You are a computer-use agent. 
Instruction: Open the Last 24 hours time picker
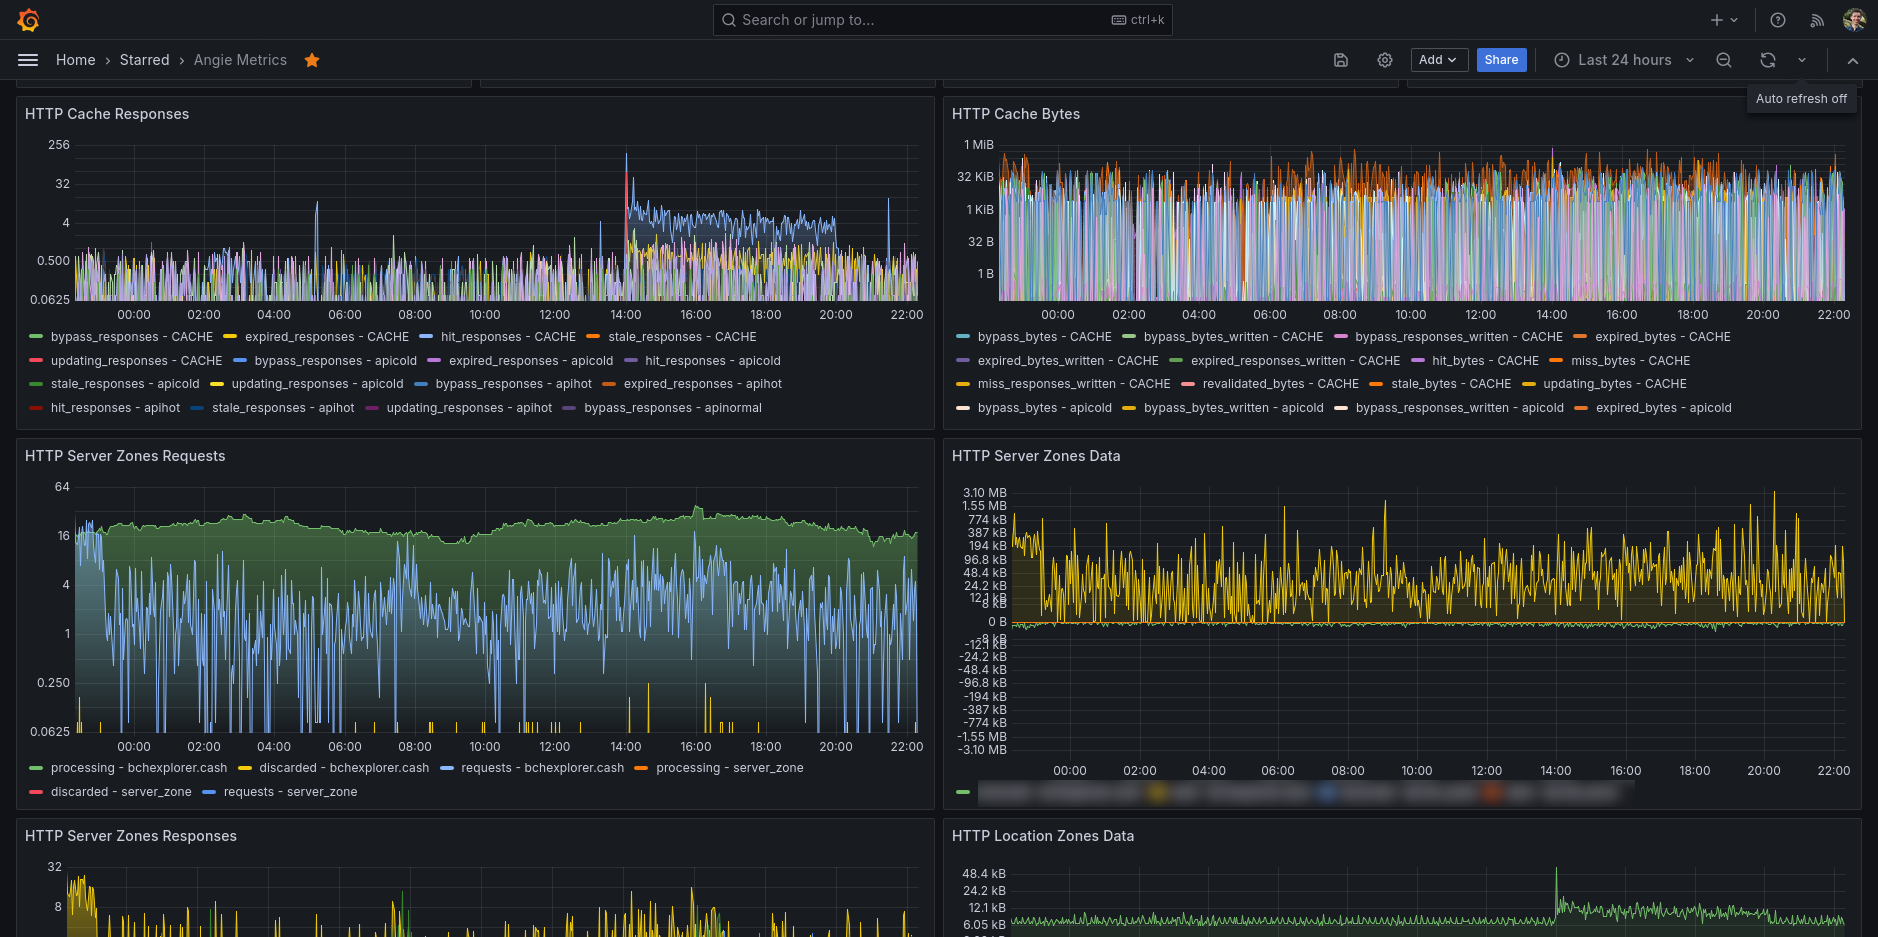pyautogui.click(x=1624, y=60)
